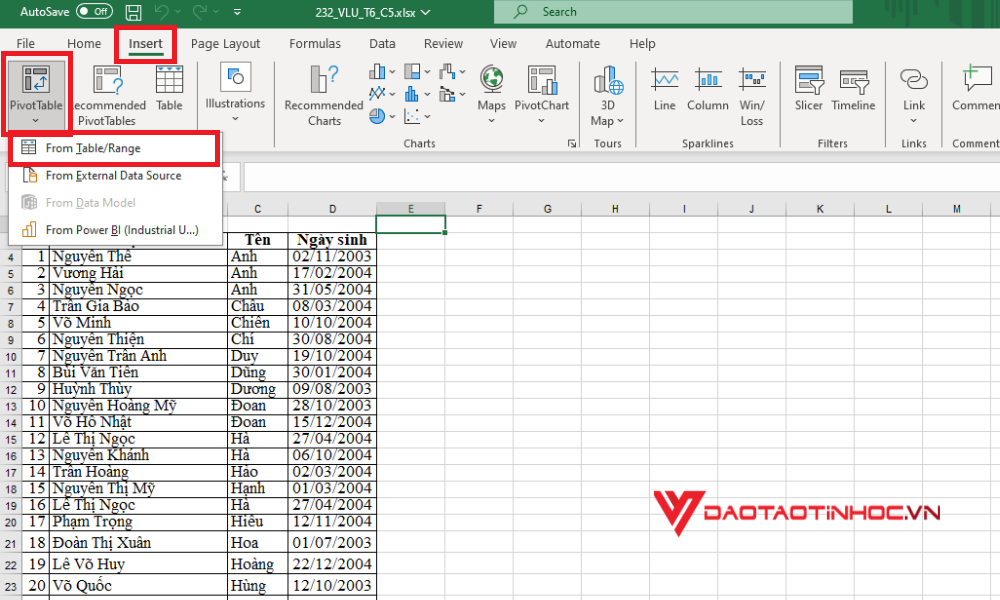Select cell with date 22/12/2004
Image resolution: width=1000 pixels, height=600 pixels.
click(x=332, y=564)
